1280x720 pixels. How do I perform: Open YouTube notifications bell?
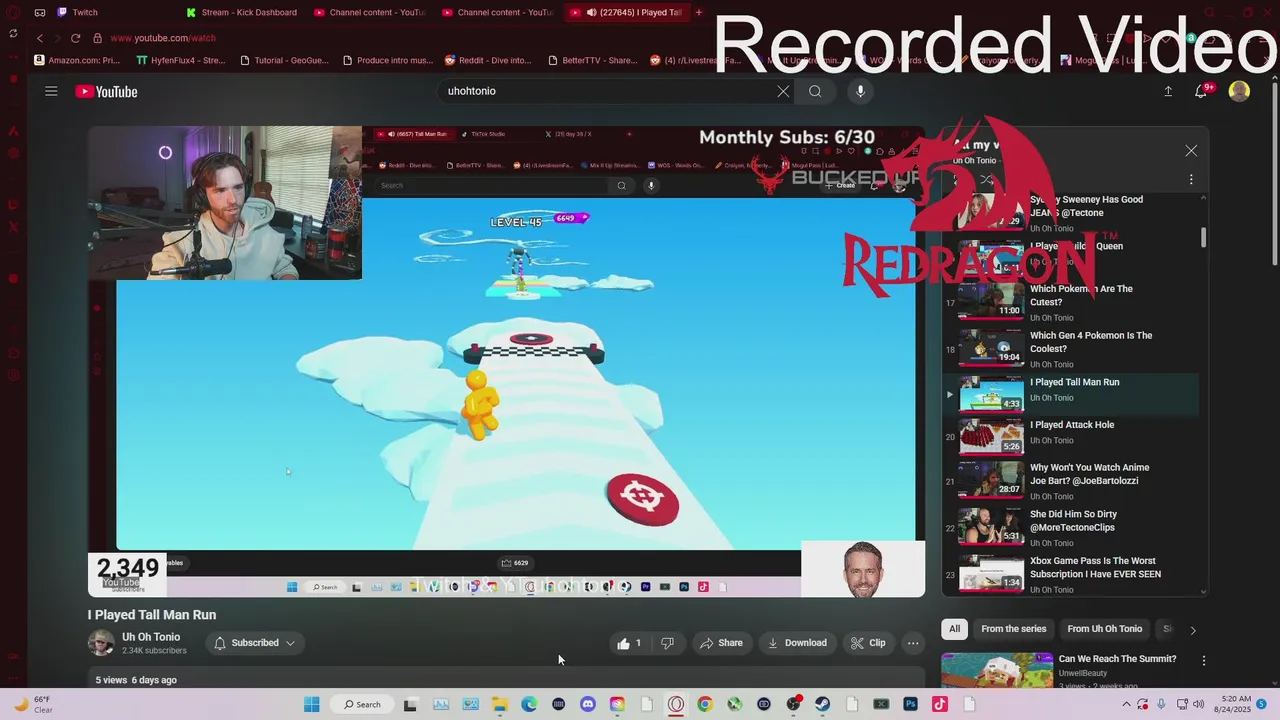click(x=1202, y=91)
